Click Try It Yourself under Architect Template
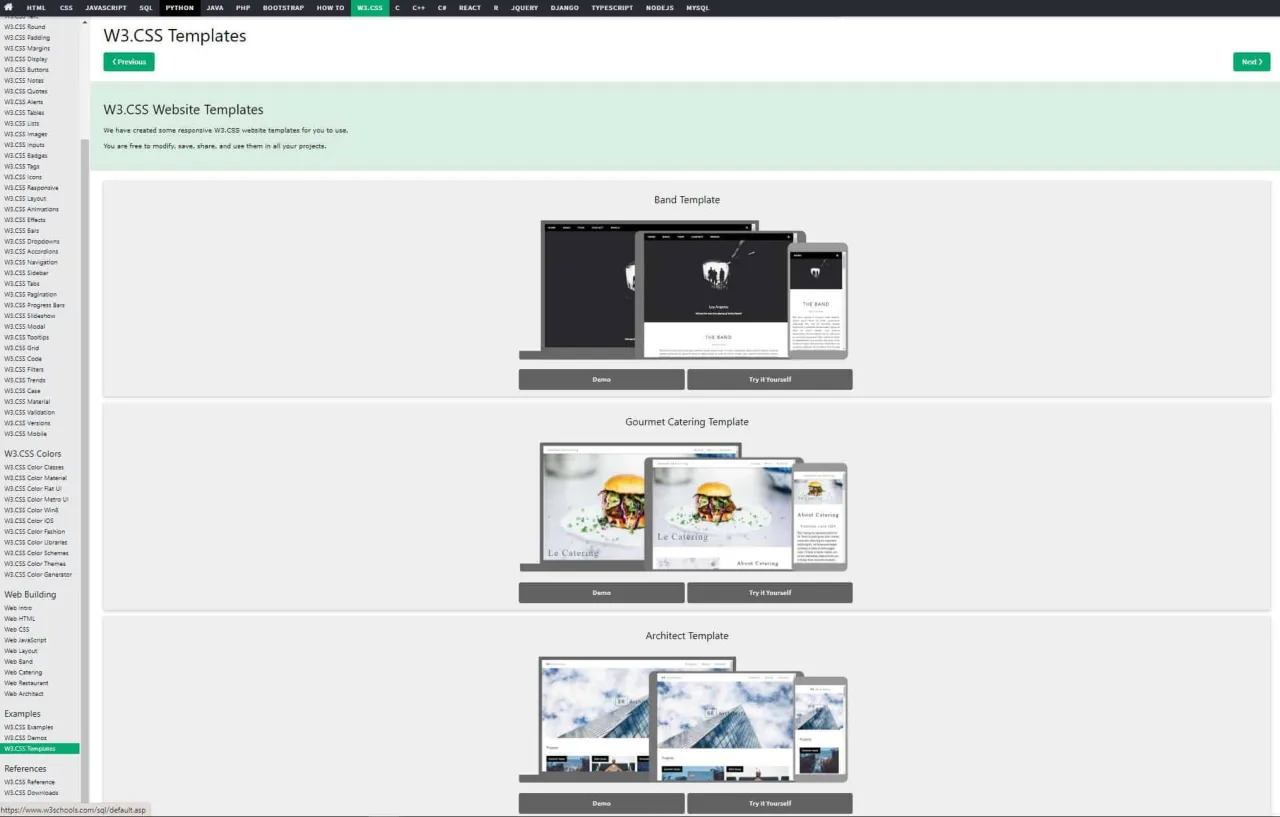 tap(769, 803)
